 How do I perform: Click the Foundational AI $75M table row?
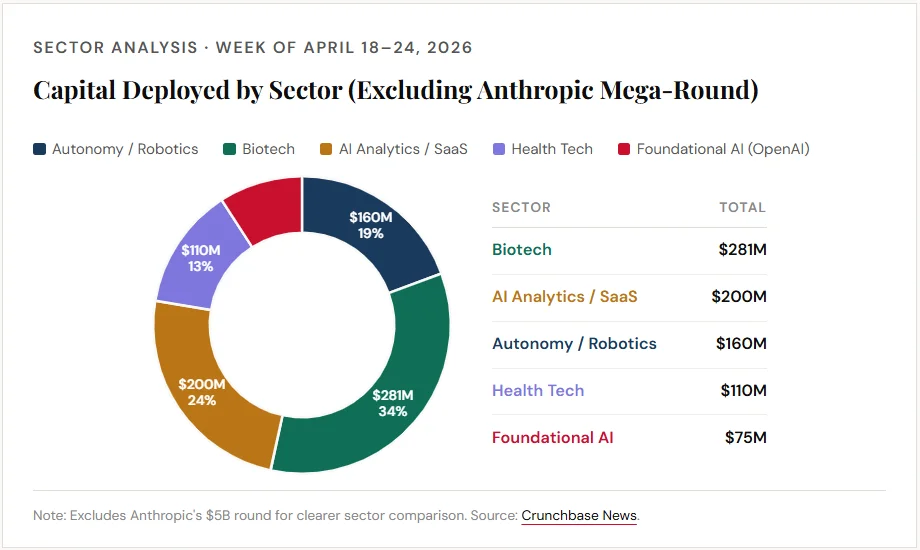point(628,438)
